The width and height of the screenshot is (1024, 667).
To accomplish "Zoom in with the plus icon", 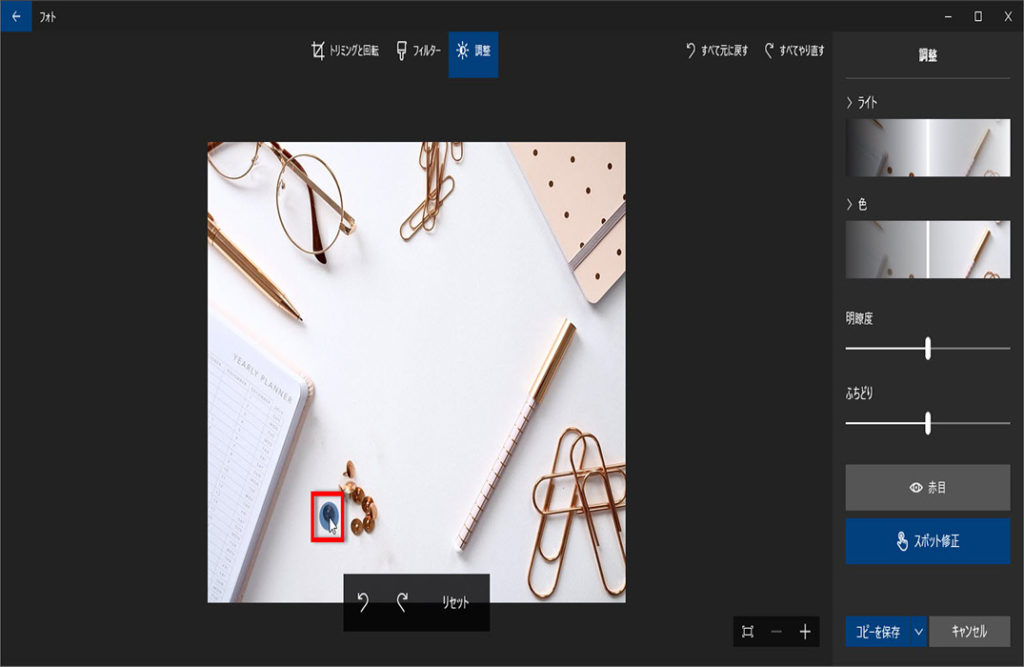I will (805, 632).
